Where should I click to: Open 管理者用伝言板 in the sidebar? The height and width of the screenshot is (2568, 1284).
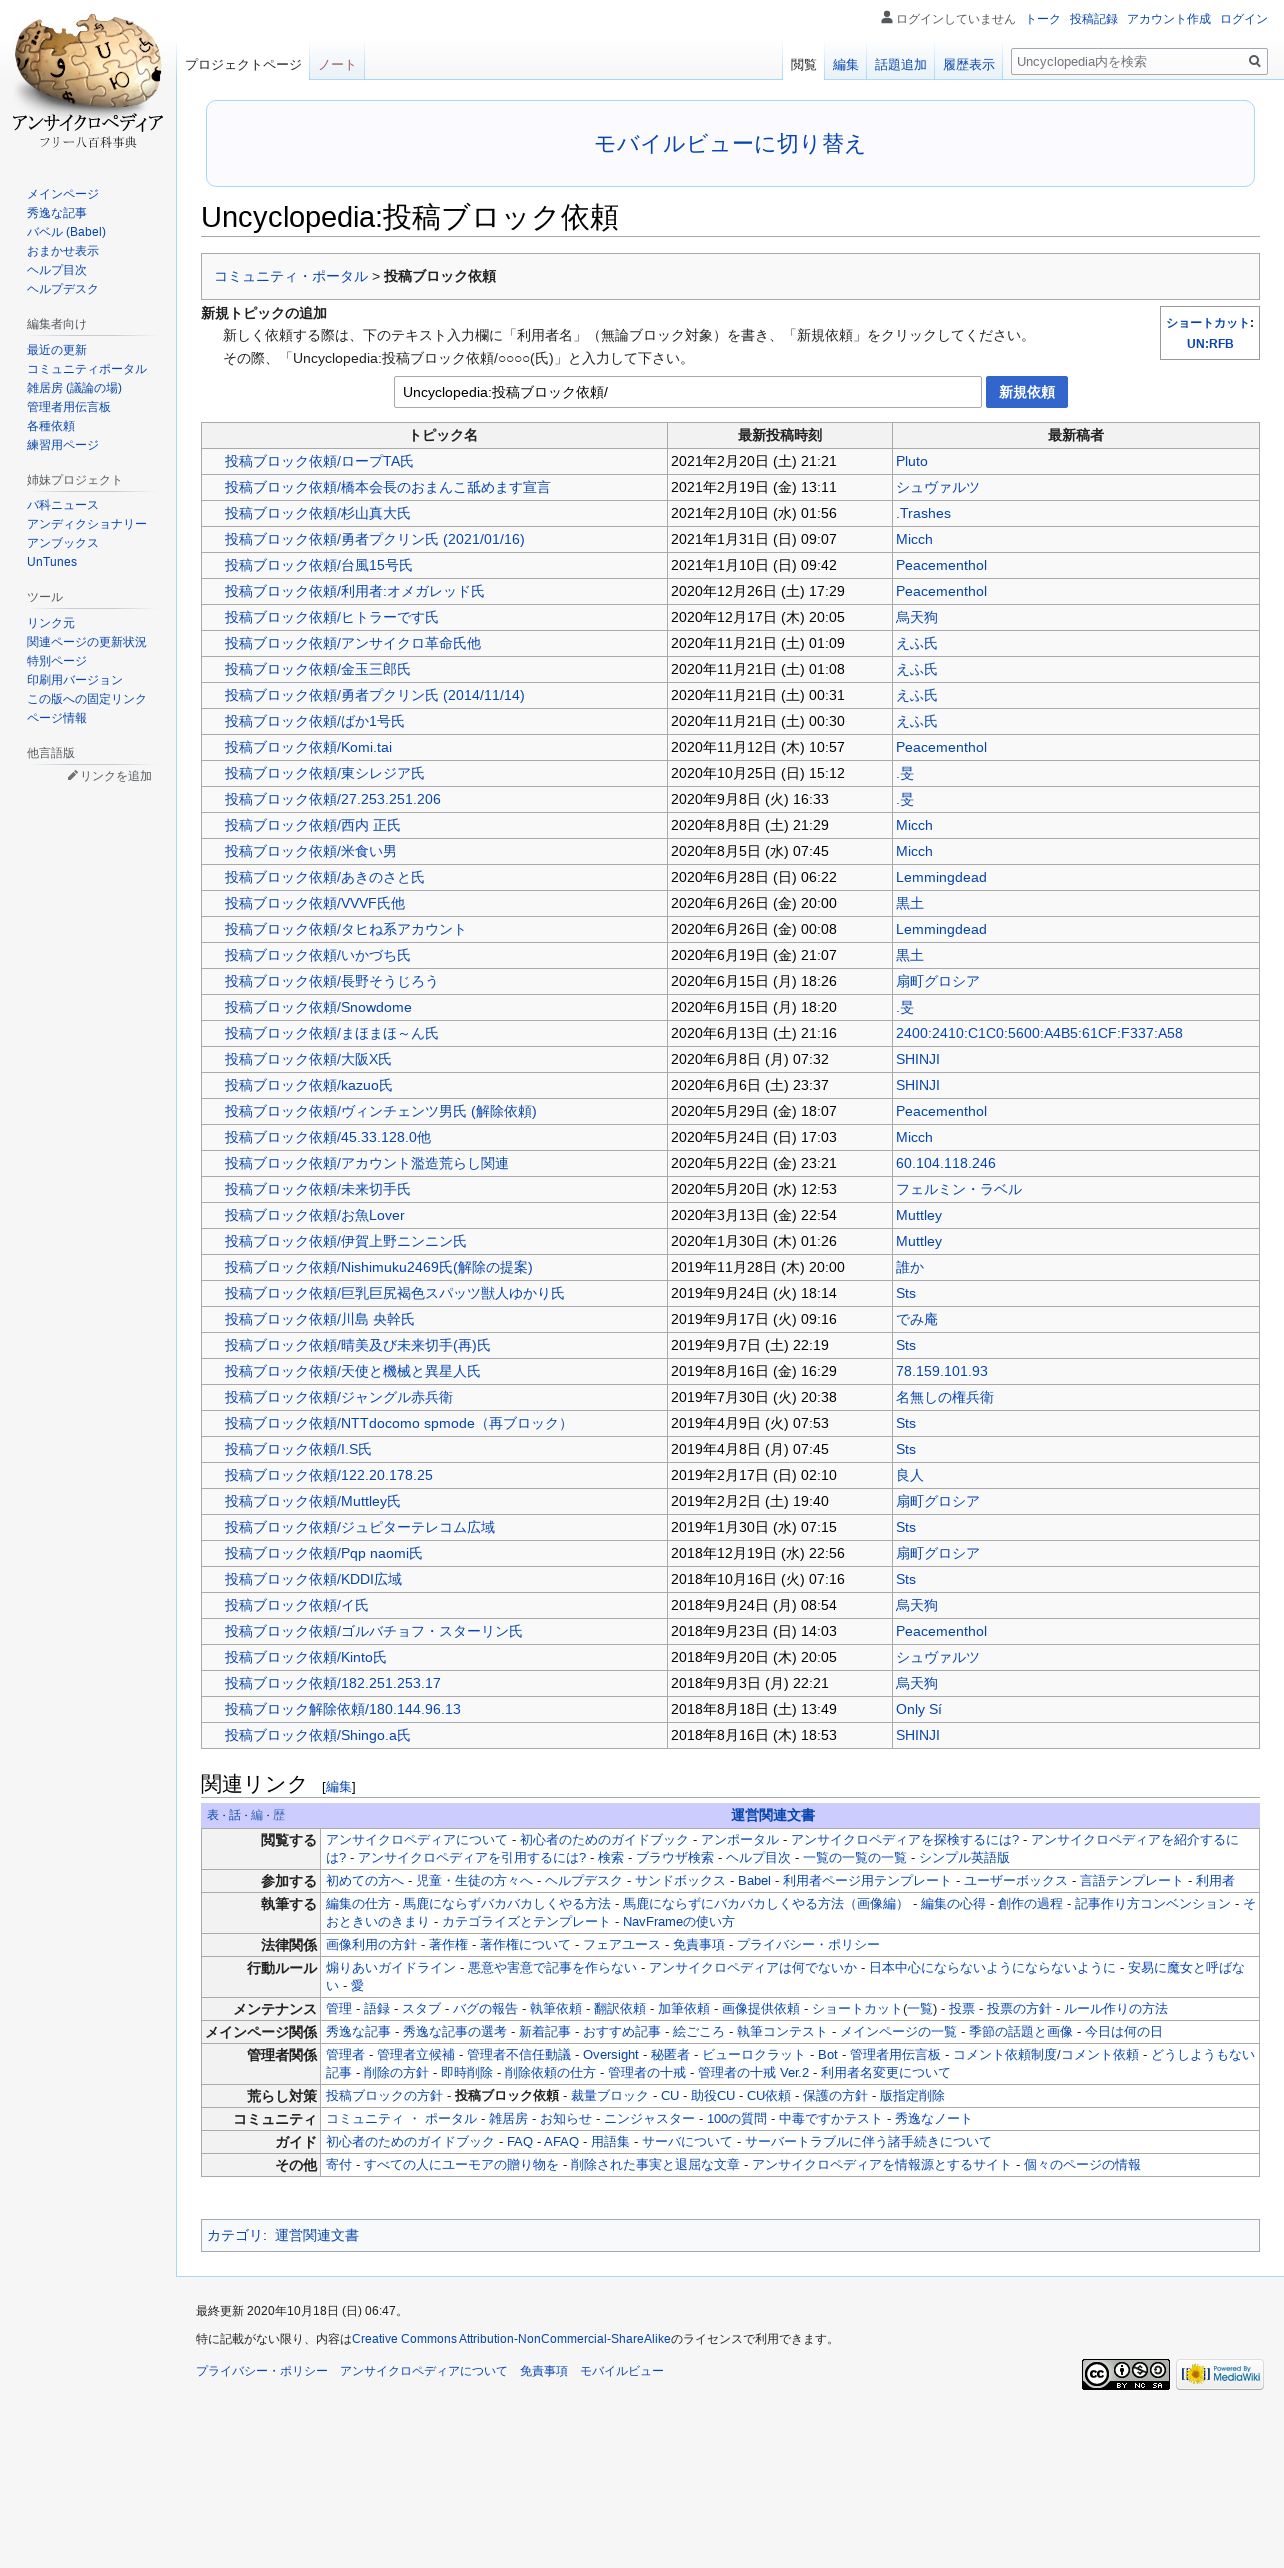(x=69, y=407)
